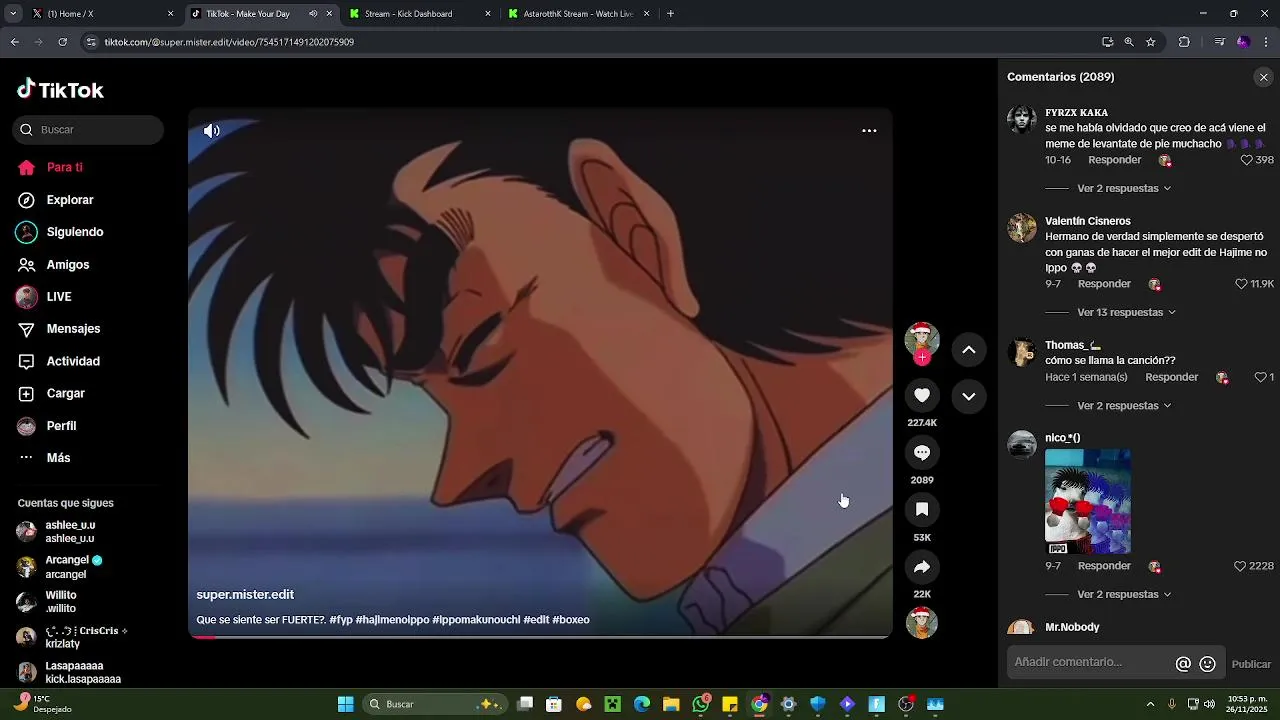Open the Cargar upload page
Image resolution: width=1280 pixels, height=720 pixels.
pos(65,394)
